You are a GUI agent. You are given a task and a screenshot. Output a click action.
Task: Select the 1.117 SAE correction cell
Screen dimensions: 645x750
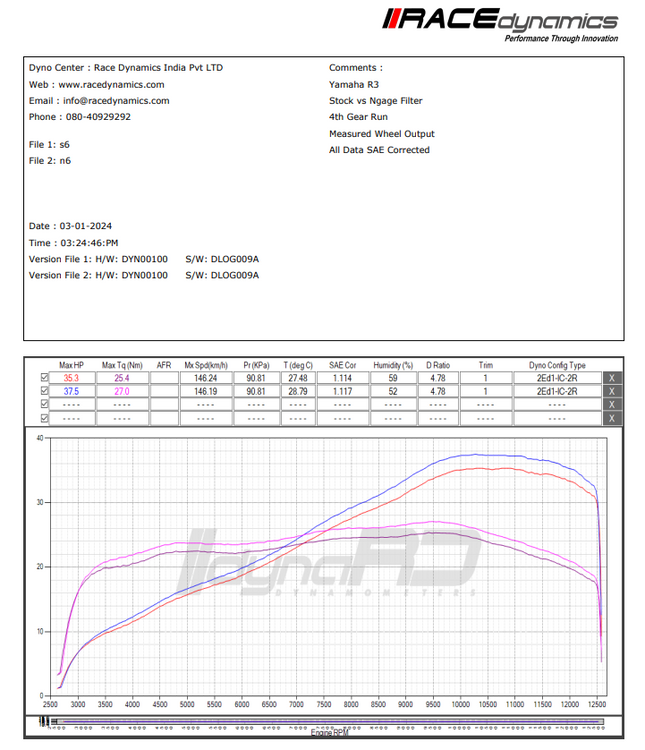click(x=343, y=391)
